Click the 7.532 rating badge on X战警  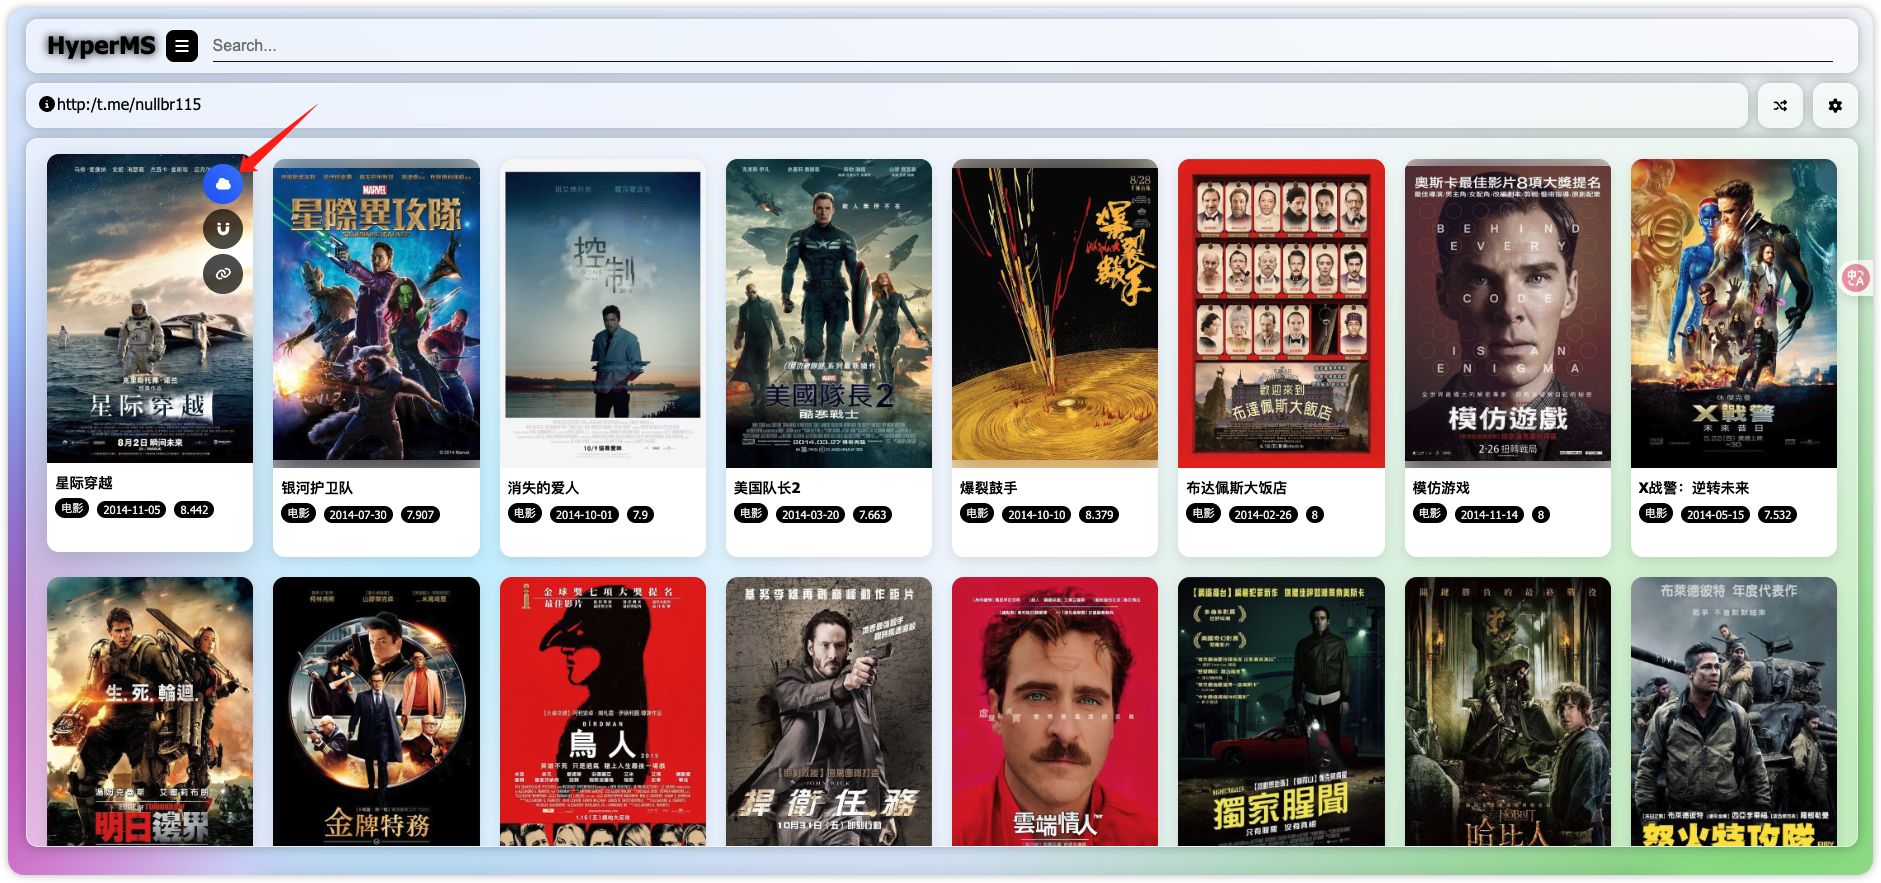pos(1777,515)
